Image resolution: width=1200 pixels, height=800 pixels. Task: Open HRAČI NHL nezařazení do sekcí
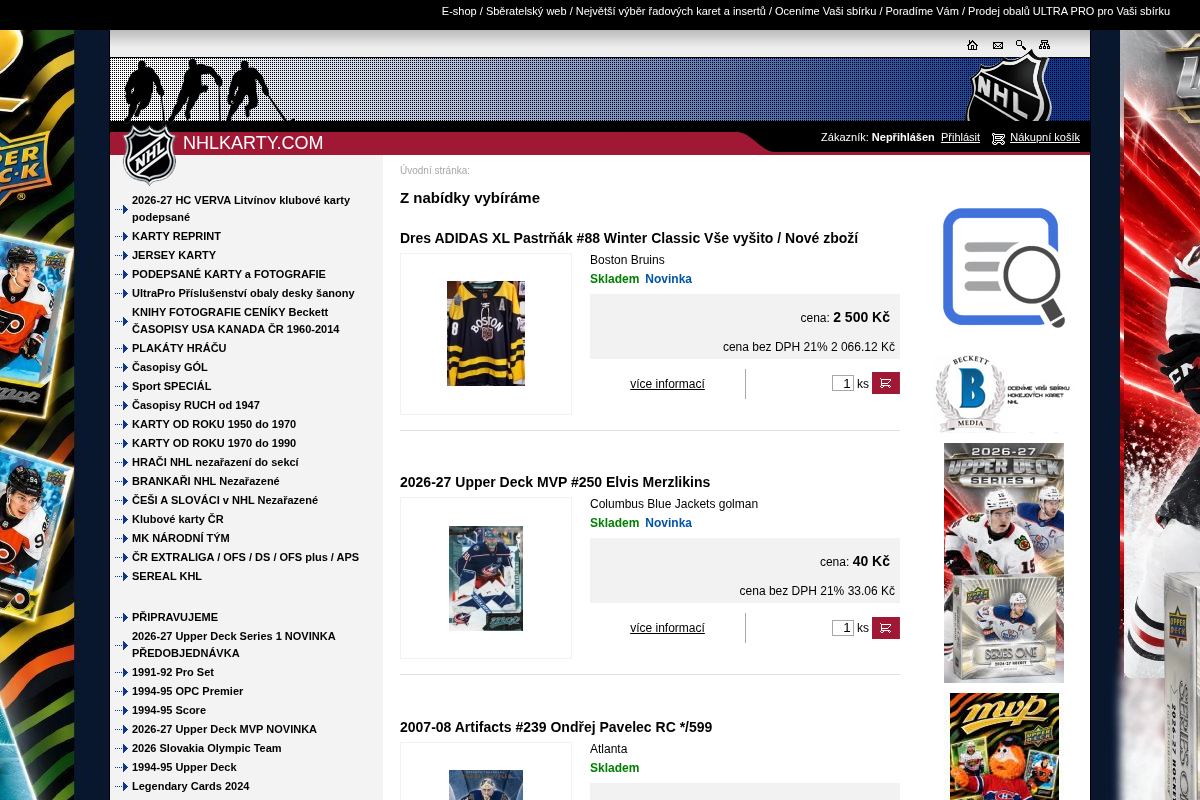click(215, 462)
